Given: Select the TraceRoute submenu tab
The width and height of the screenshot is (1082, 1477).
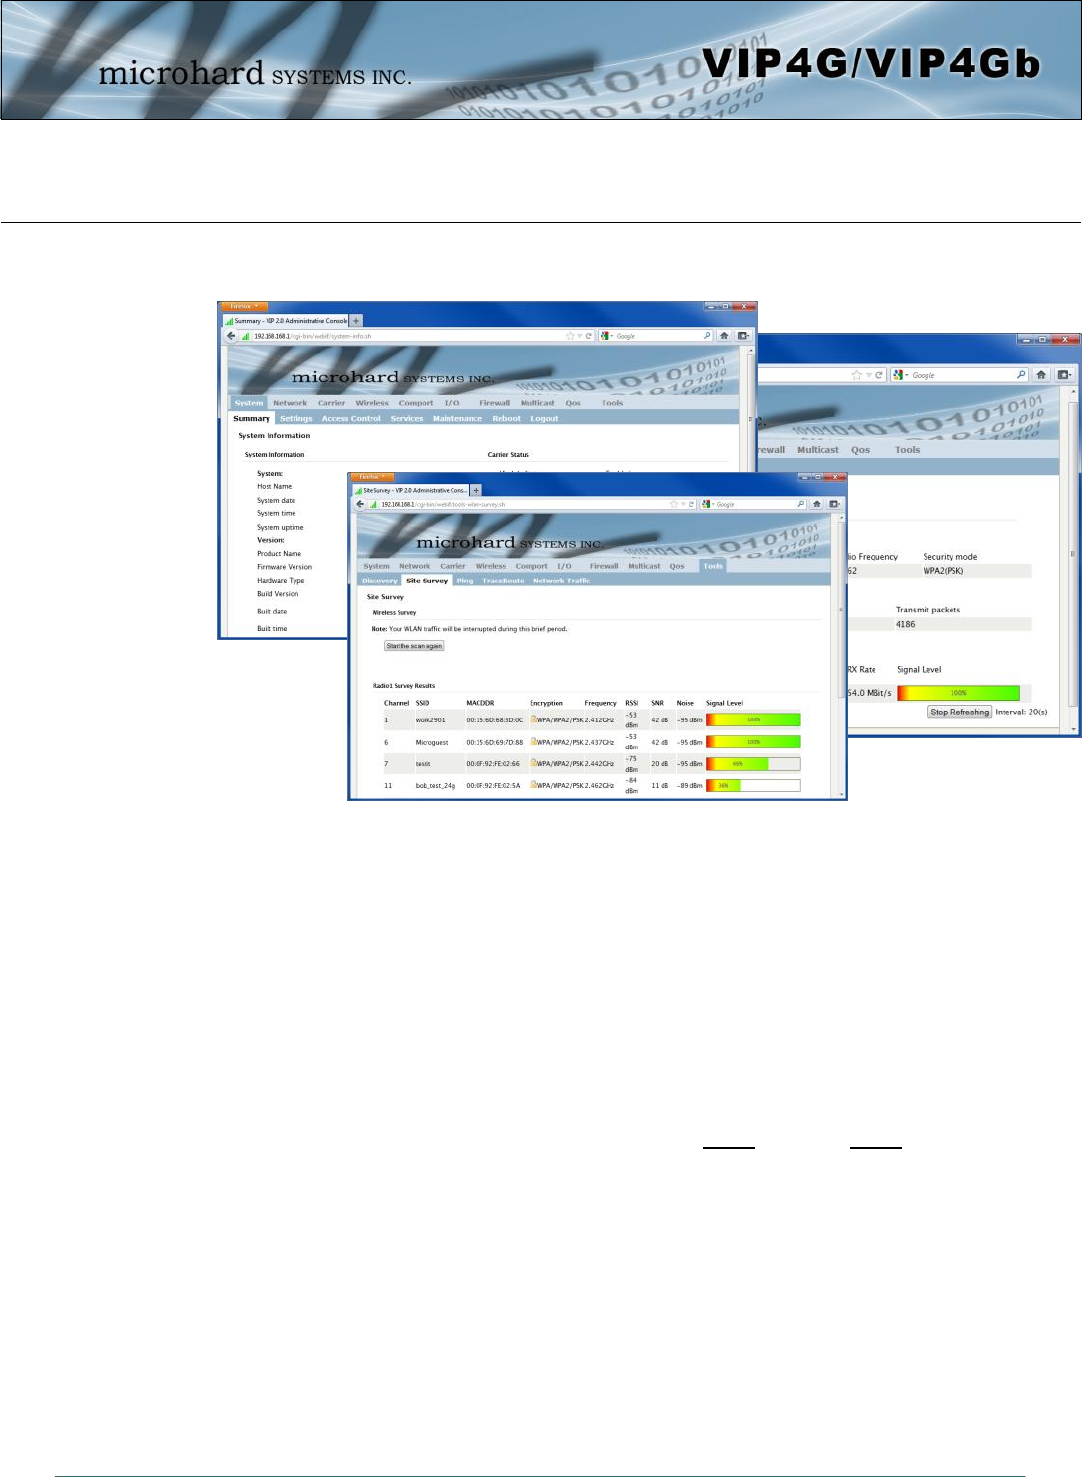Looking at the screenshot, I should (x=503, y=580).
